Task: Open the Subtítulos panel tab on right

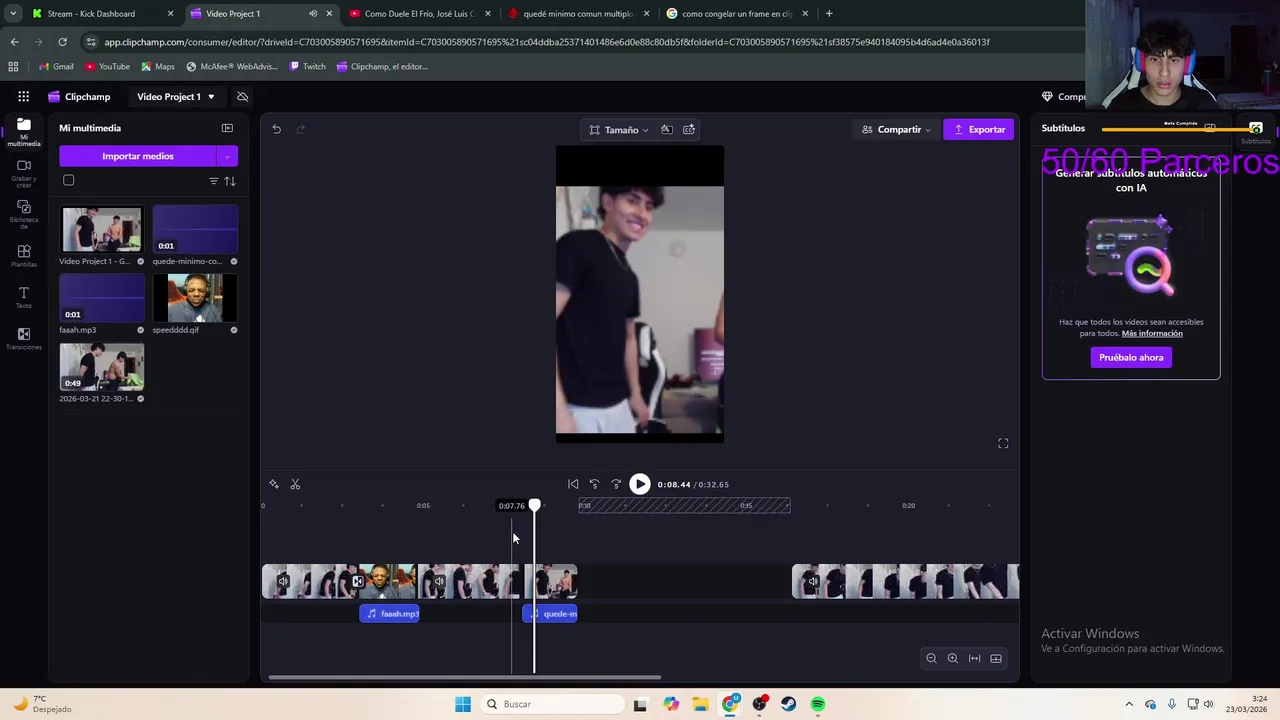Action: (x=1255, y=131)
